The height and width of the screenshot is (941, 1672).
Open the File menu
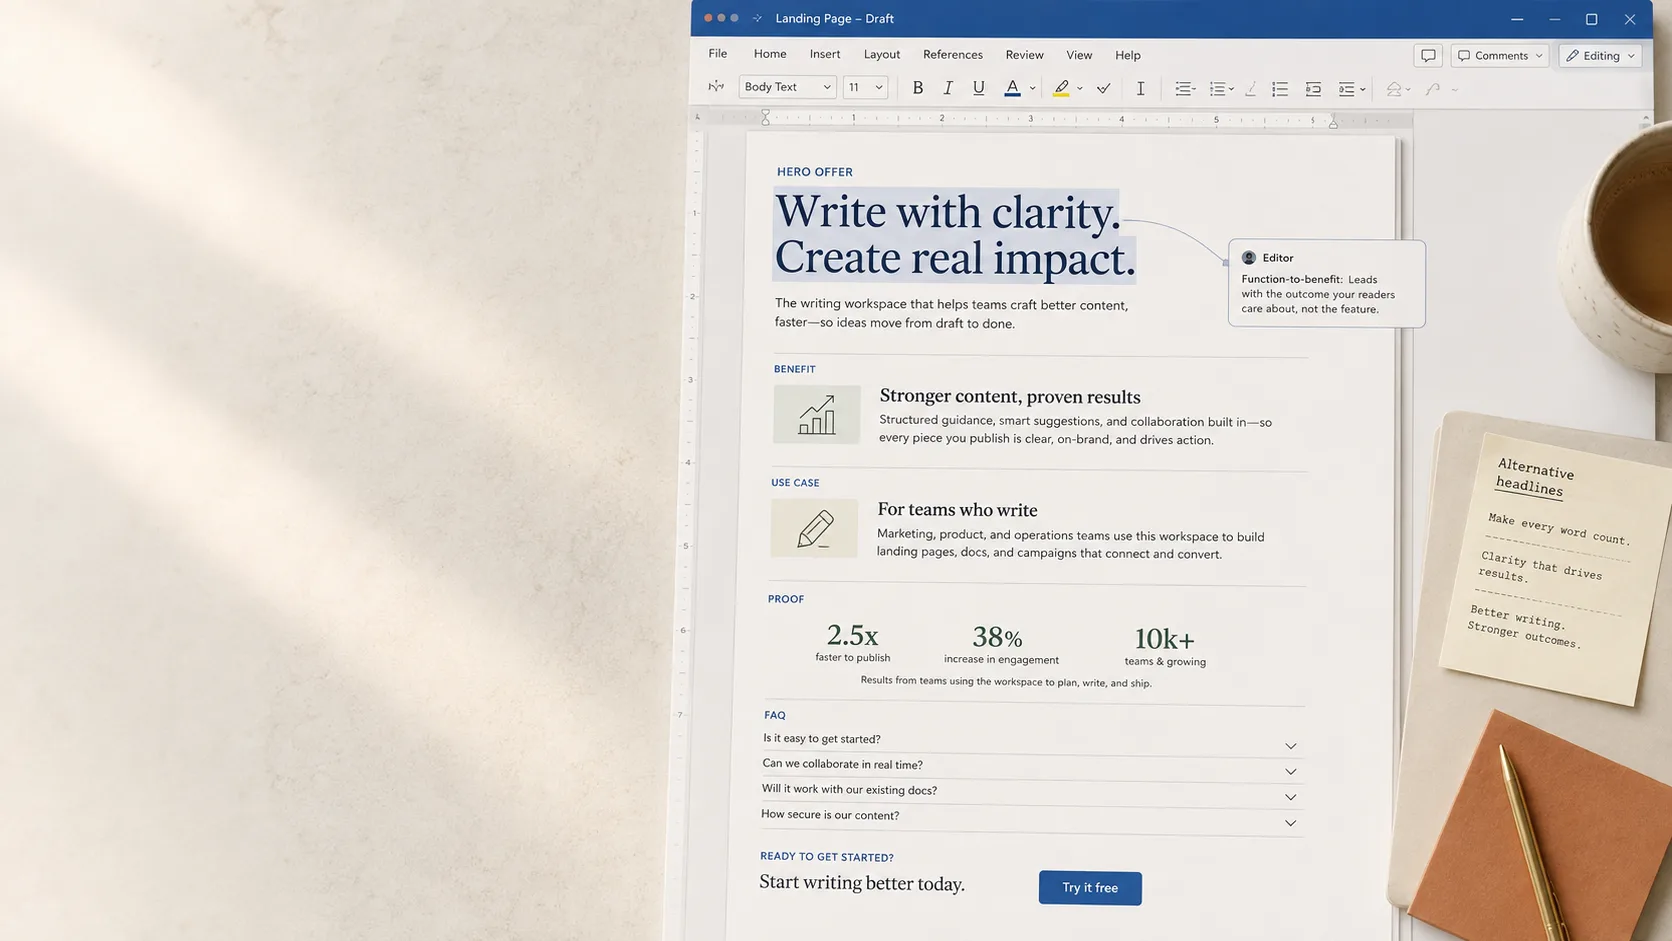[x=718, y=54]
